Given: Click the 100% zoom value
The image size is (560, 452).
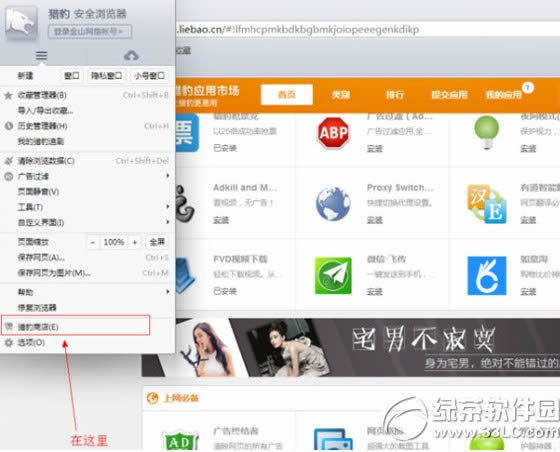Looking at the screenshot, I should [114, 242].
